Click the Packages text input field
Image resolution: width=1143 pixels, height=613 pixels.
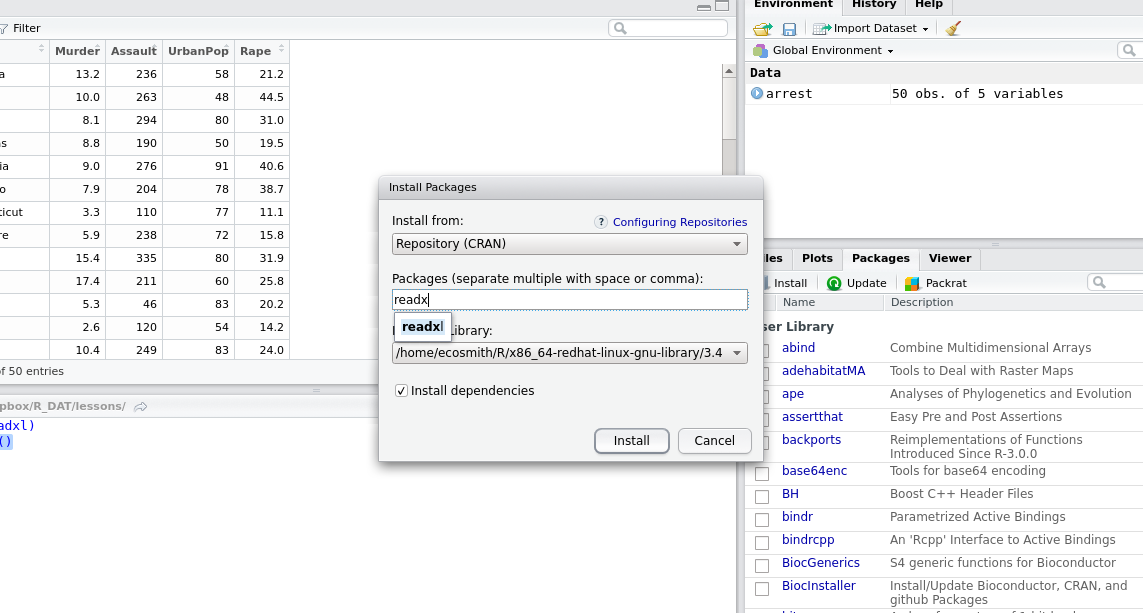pyautogui.click(x=569, y=300)
